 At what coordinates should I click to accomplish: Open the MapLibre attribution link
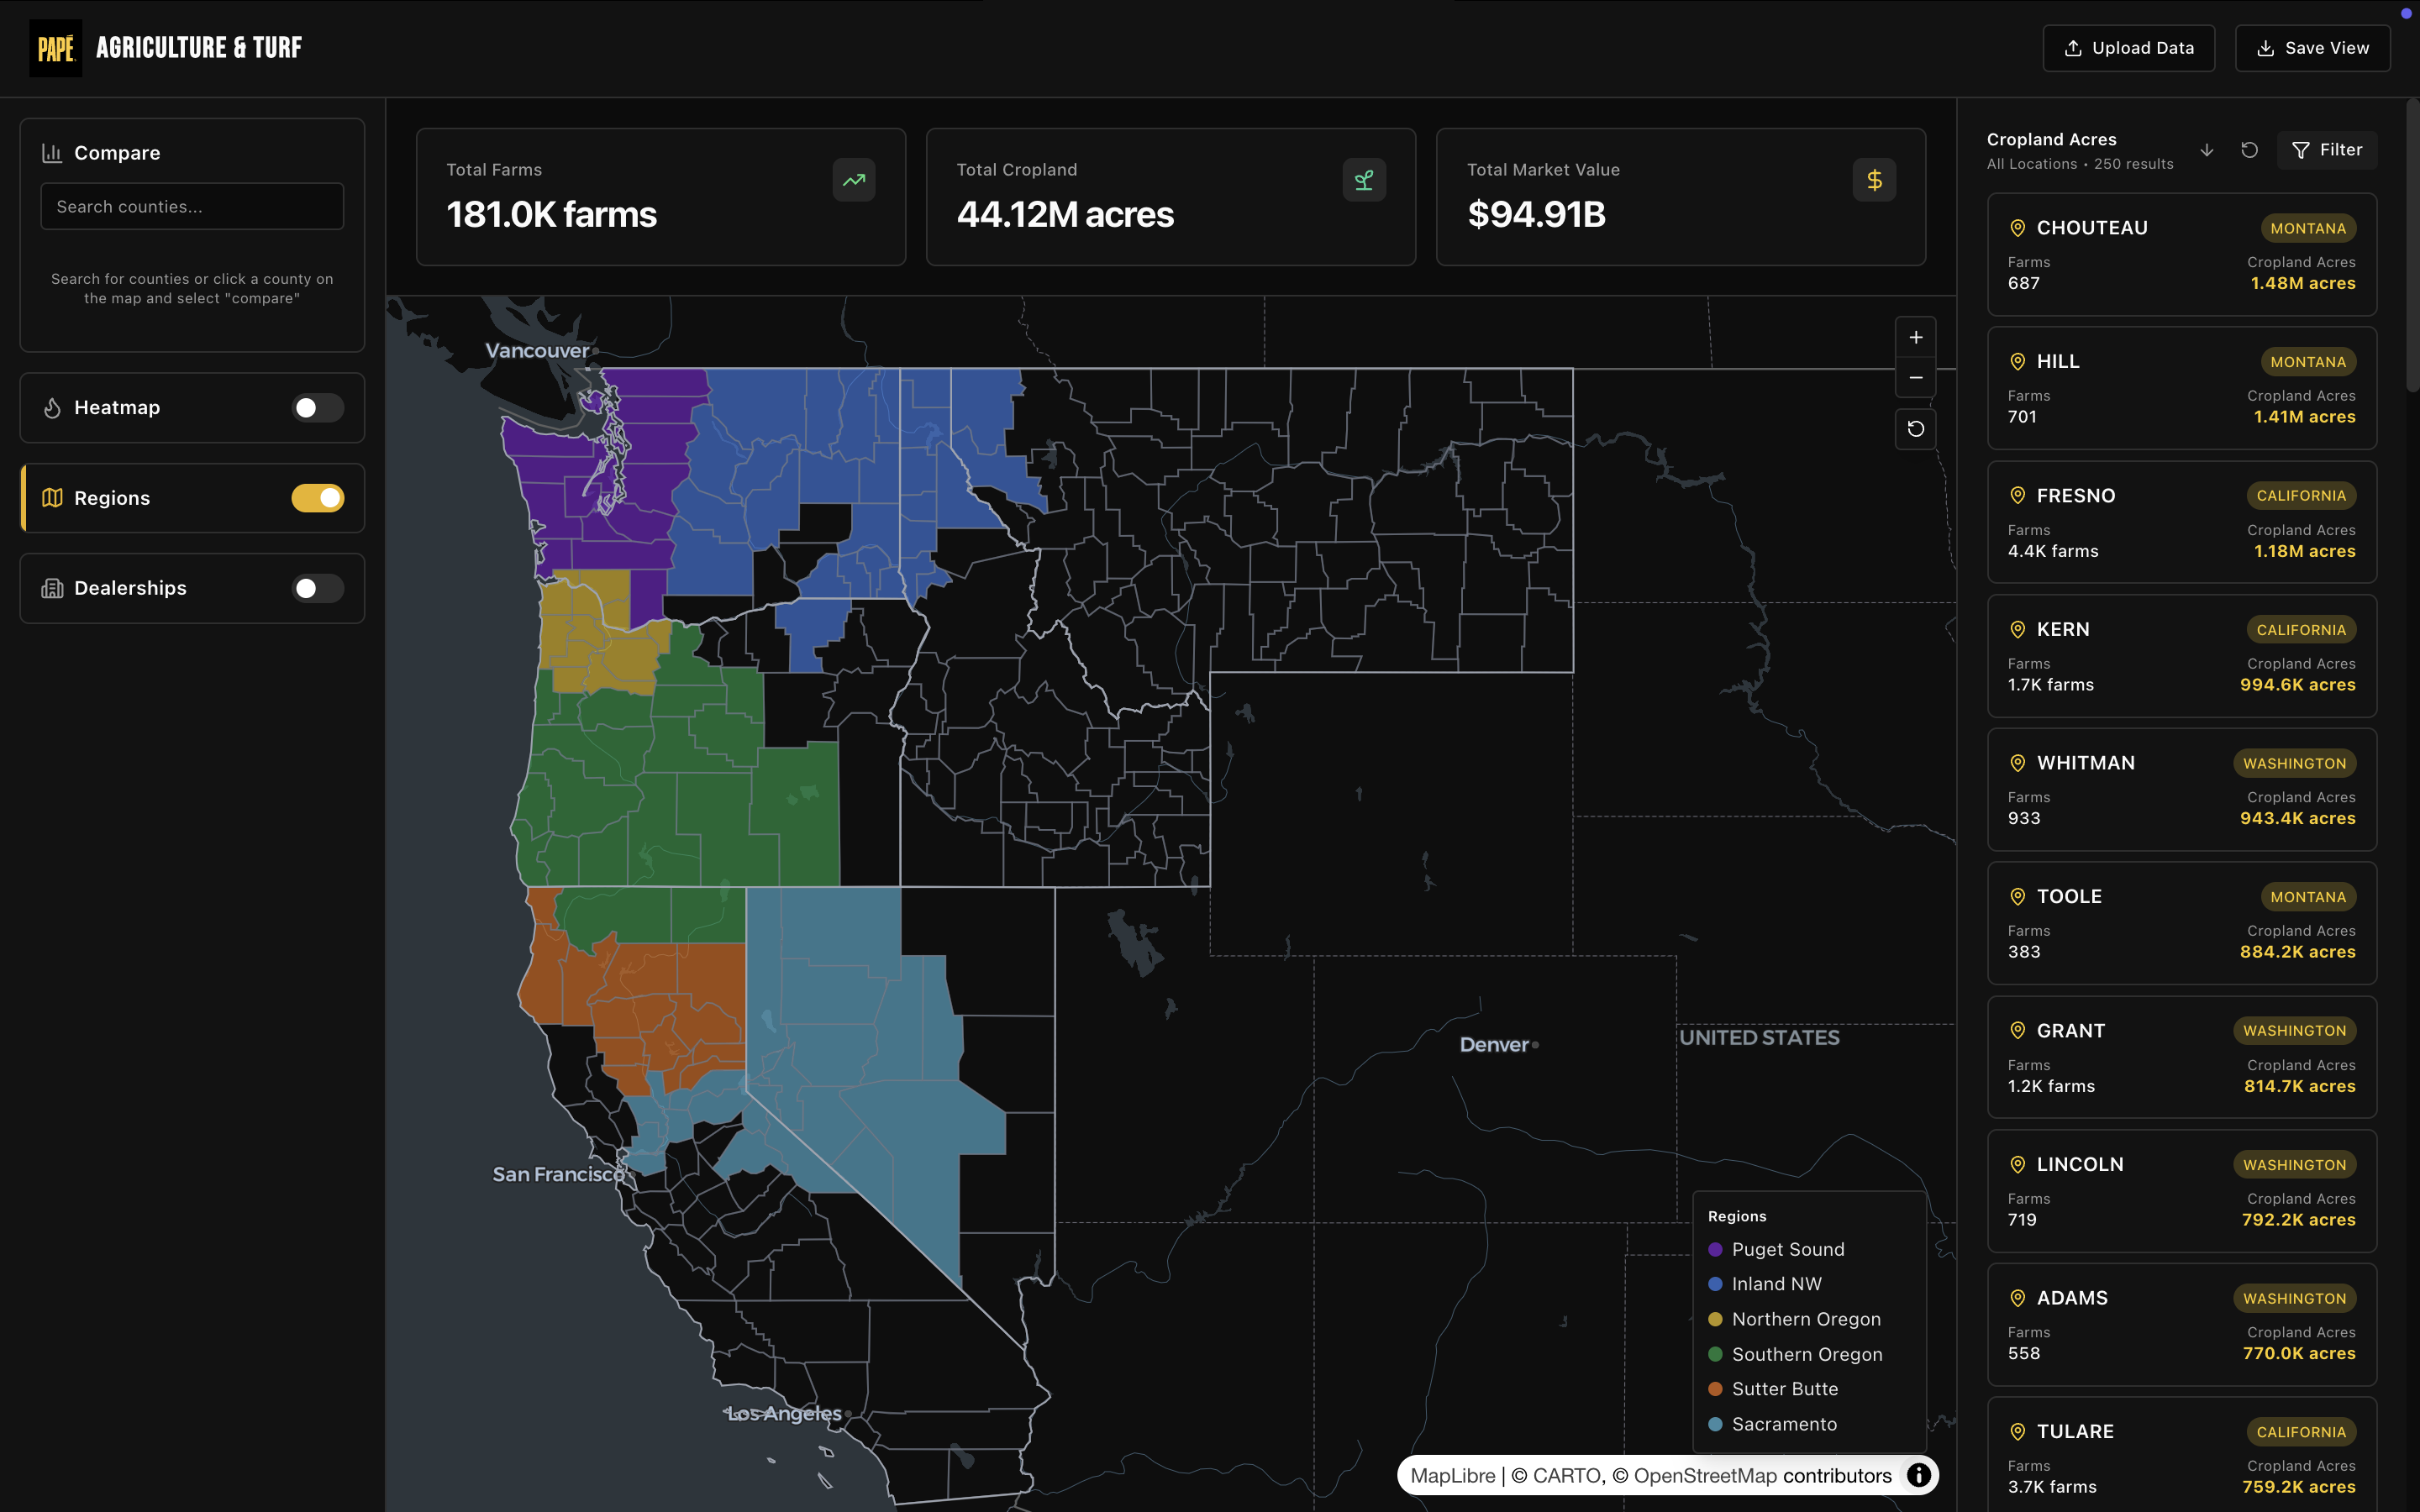[x=1452, y=1476]
